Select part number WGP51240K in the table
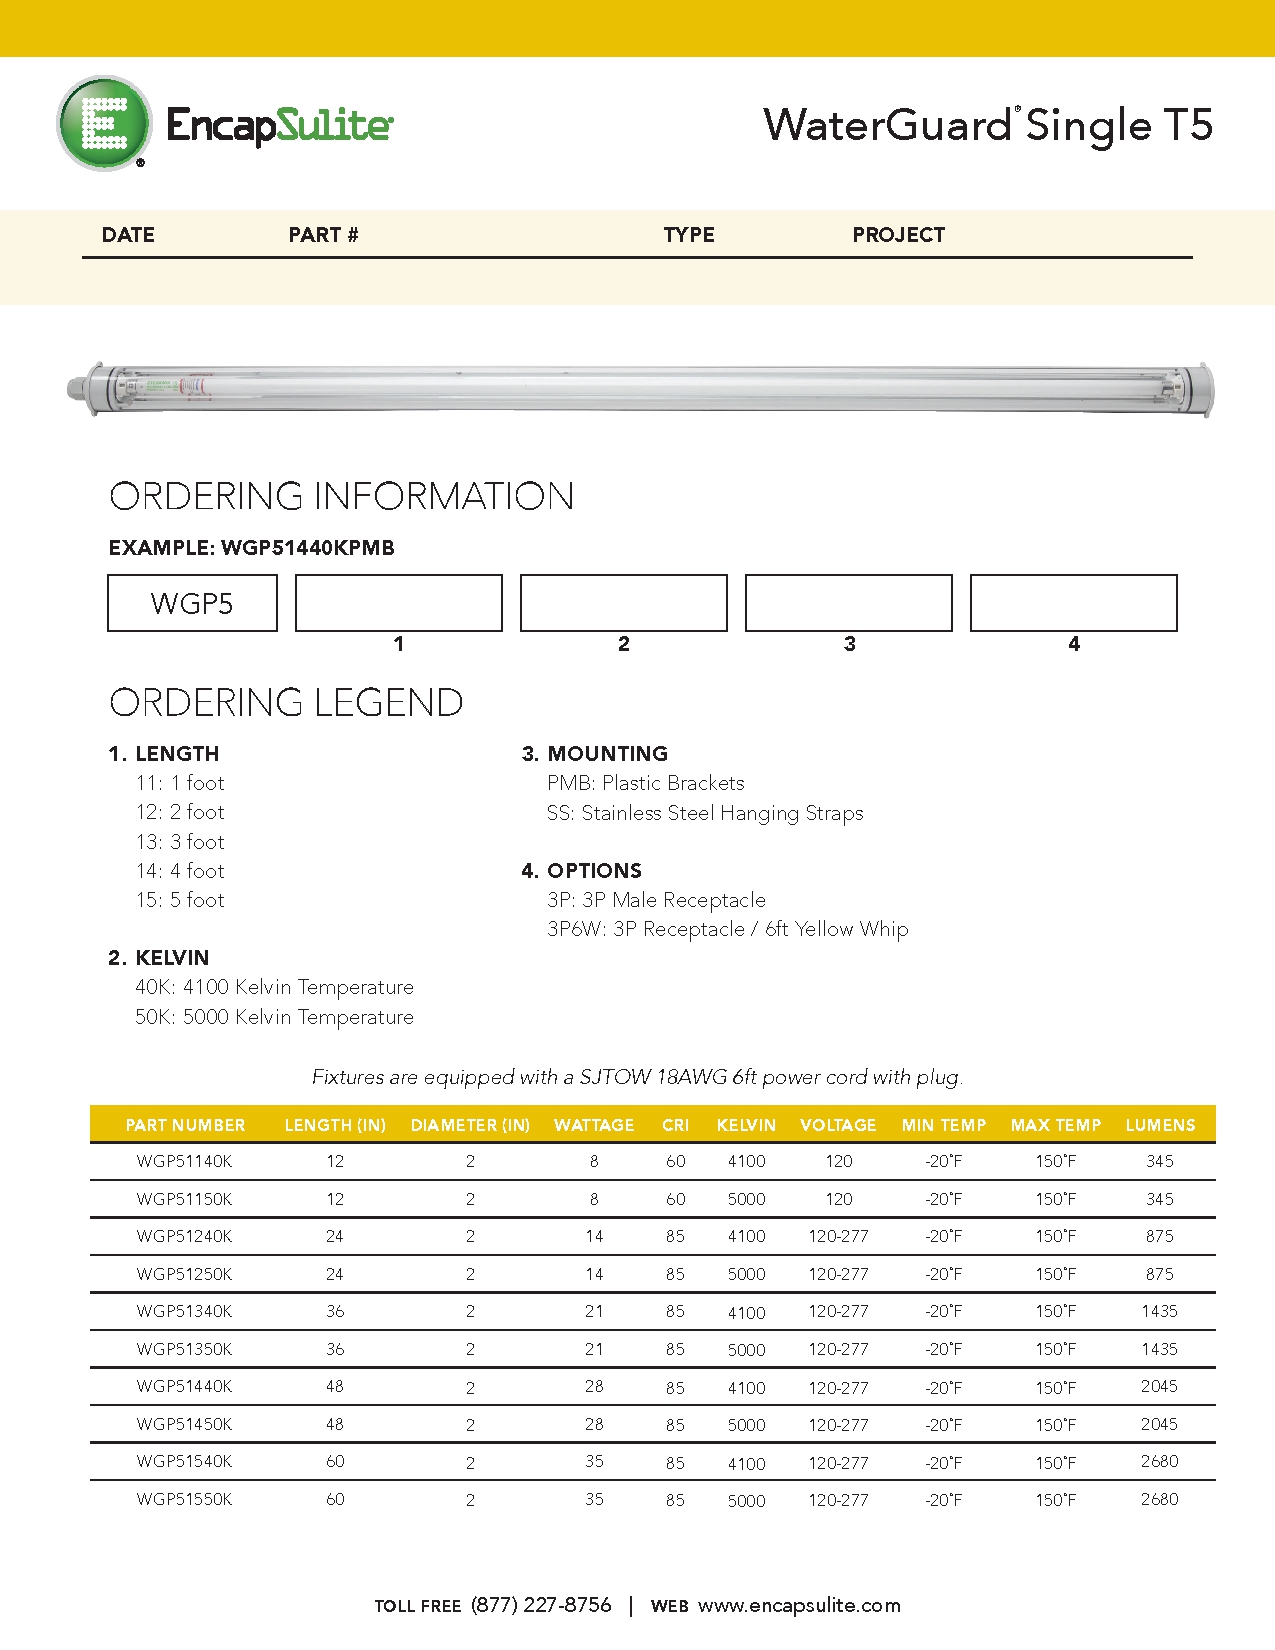1275x1650 pixels. click(x=184, y=1236)
